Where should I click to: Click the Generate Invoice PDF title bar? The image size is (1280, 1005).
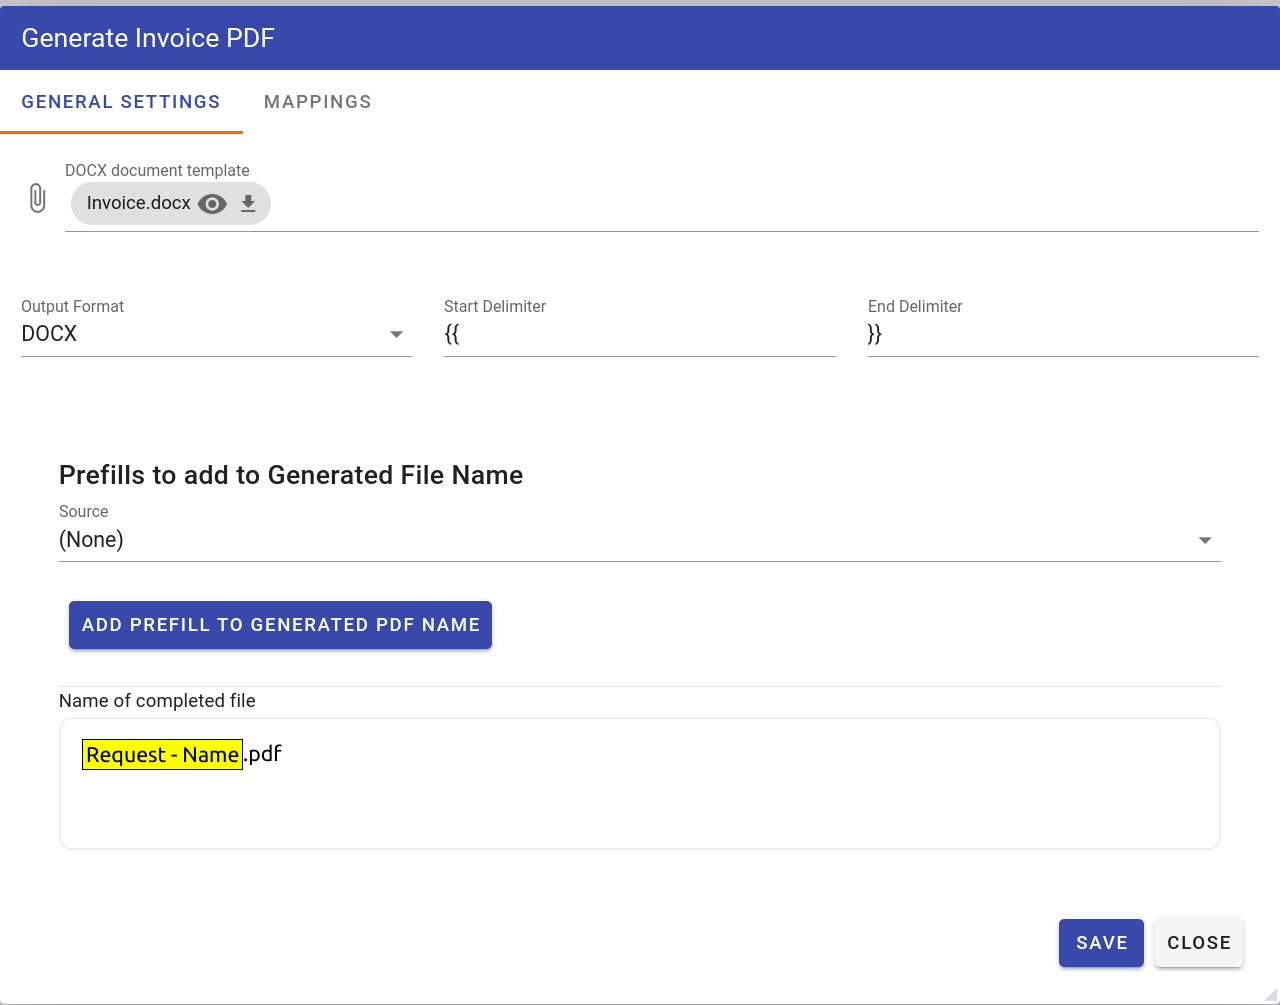(x=640, y=38)
